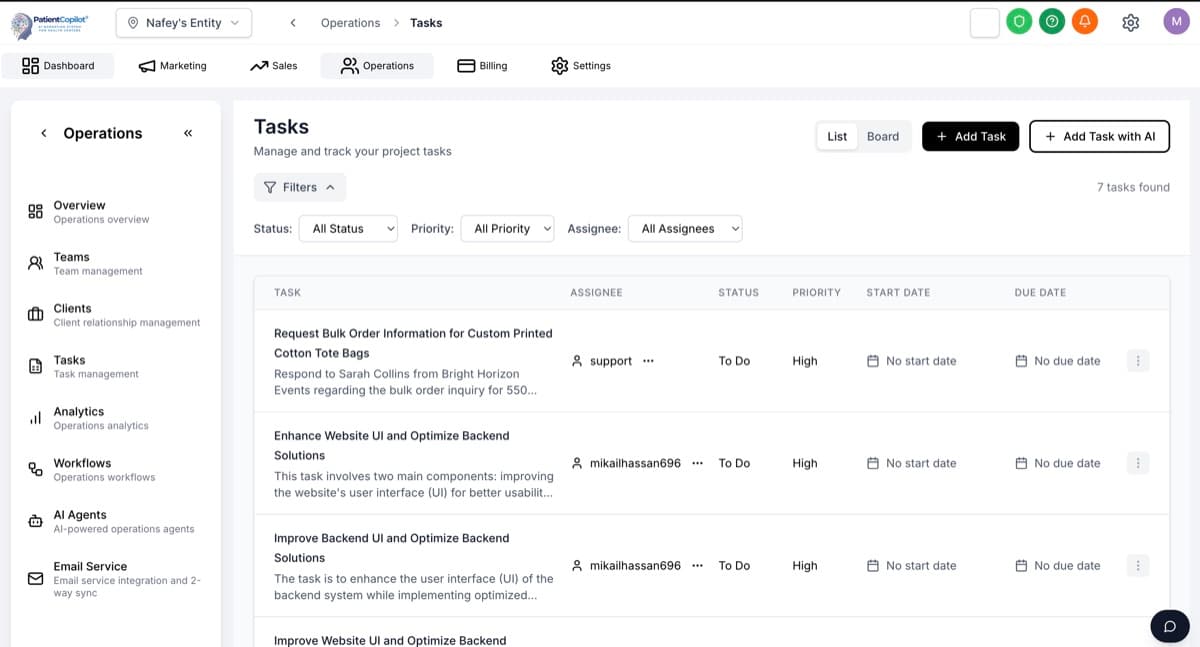Open the Sales tab
Viewport: 1200px width, 647px height.
coord(273,66)
